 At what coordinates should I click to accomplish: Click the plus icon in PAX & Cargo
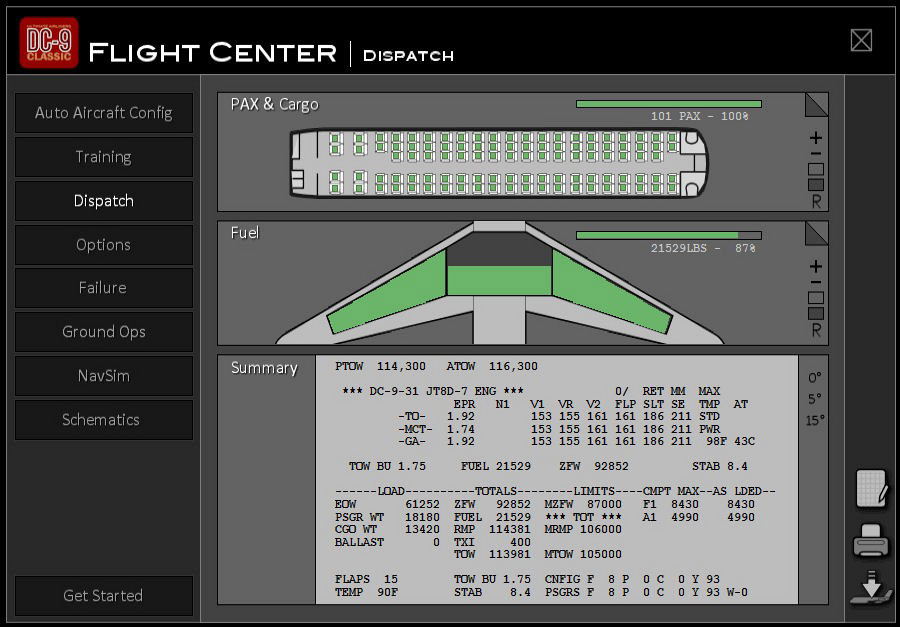816,138
